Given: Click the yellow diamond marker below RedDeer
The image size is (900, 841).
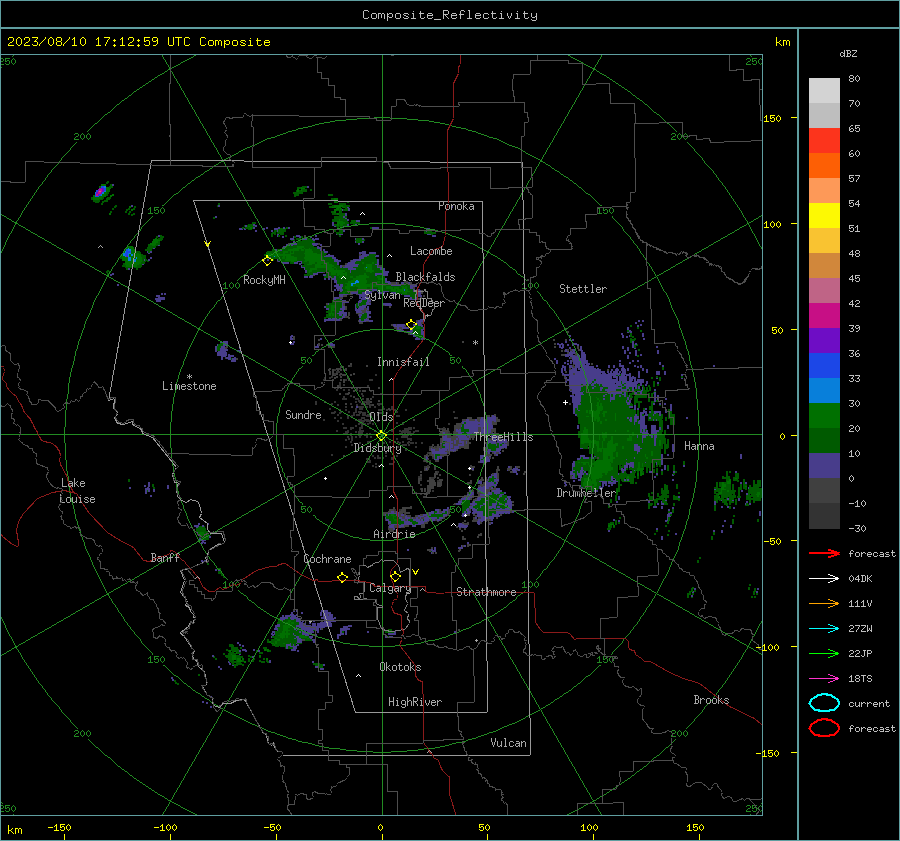Looking at the screenshot, I should [411, 325].
